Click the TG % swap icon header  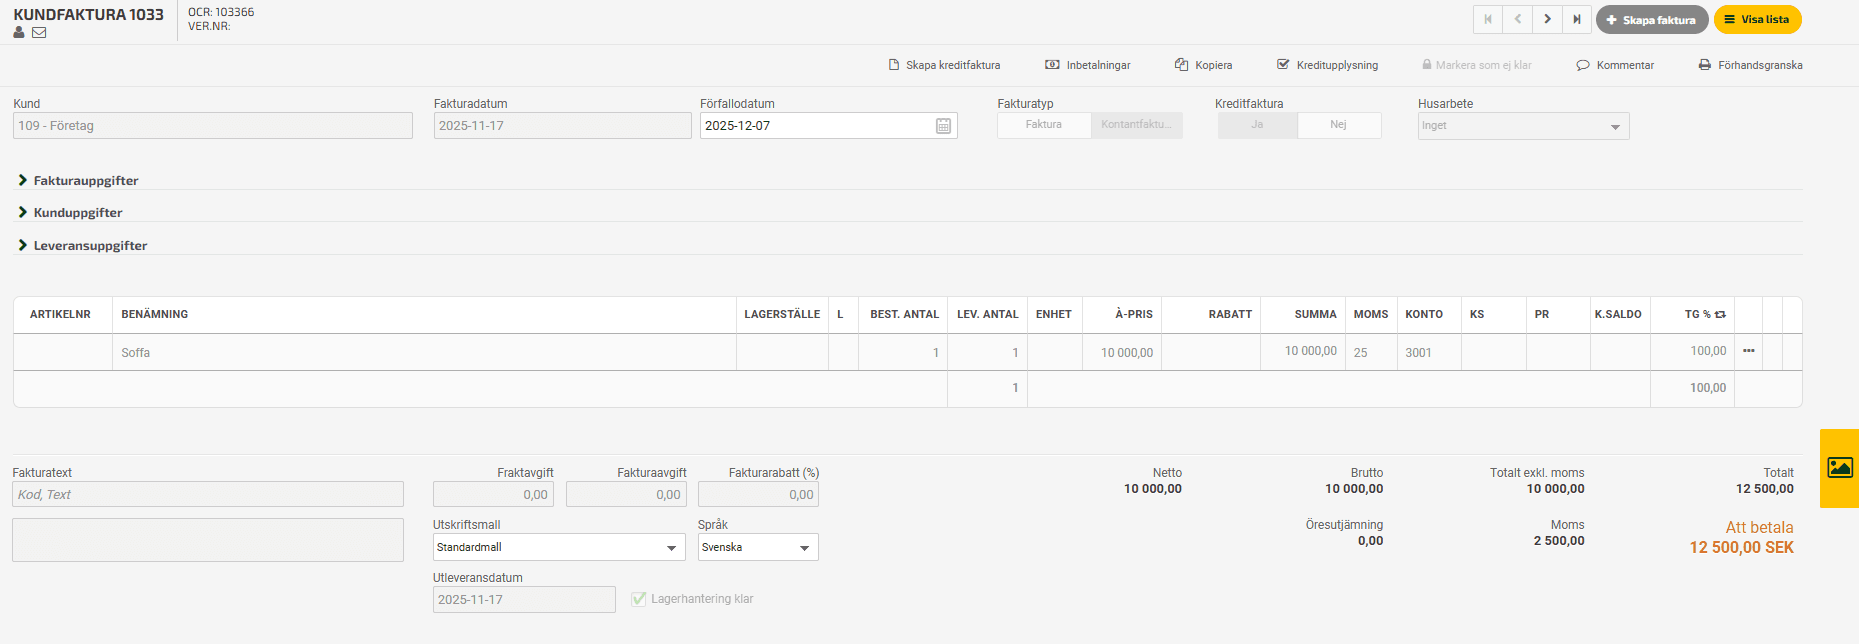[1720, 314]
